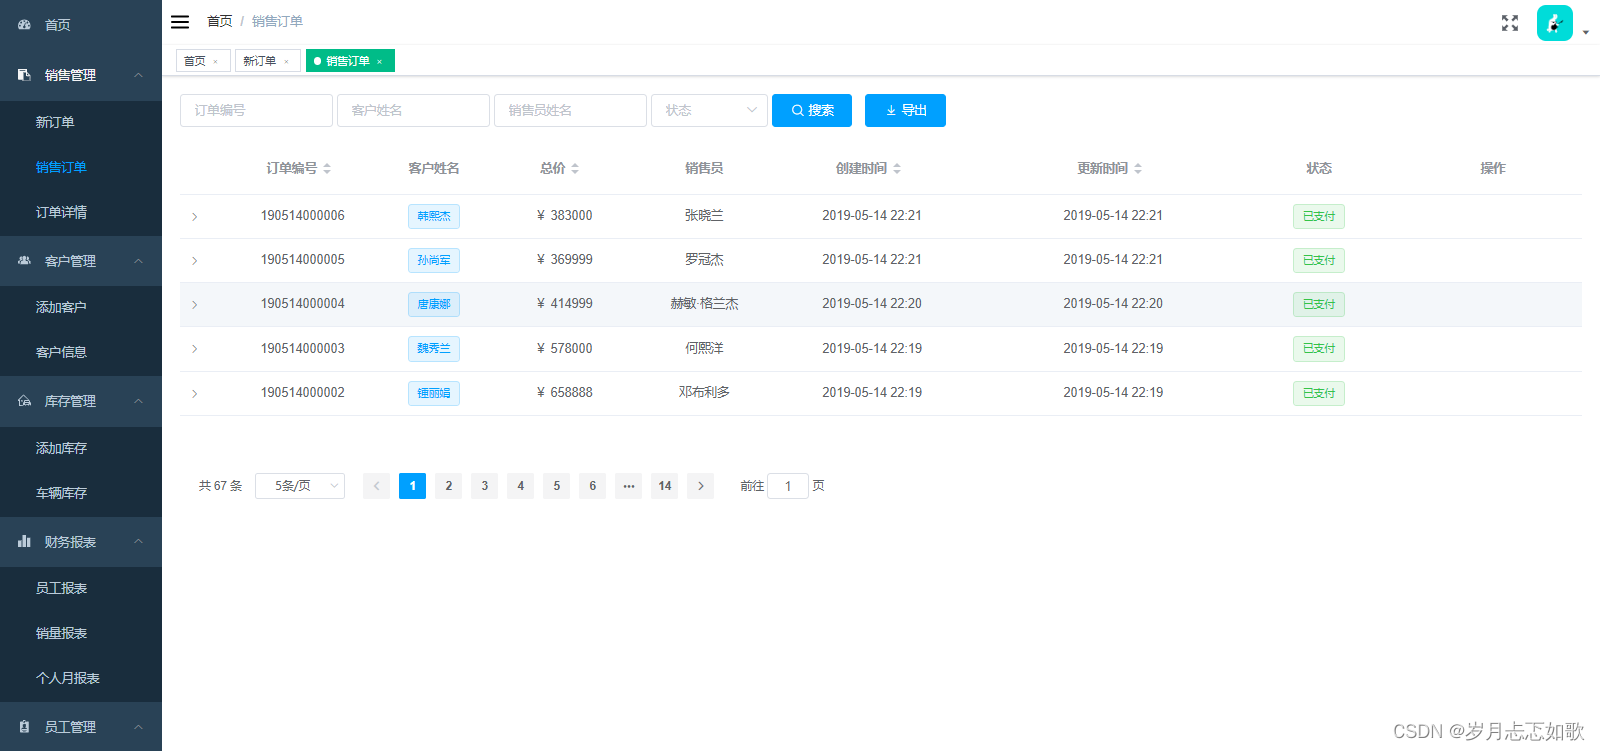1600x751 pixels.
Task: Focus the 销售员姓名 search field
Action: point(570,110)
